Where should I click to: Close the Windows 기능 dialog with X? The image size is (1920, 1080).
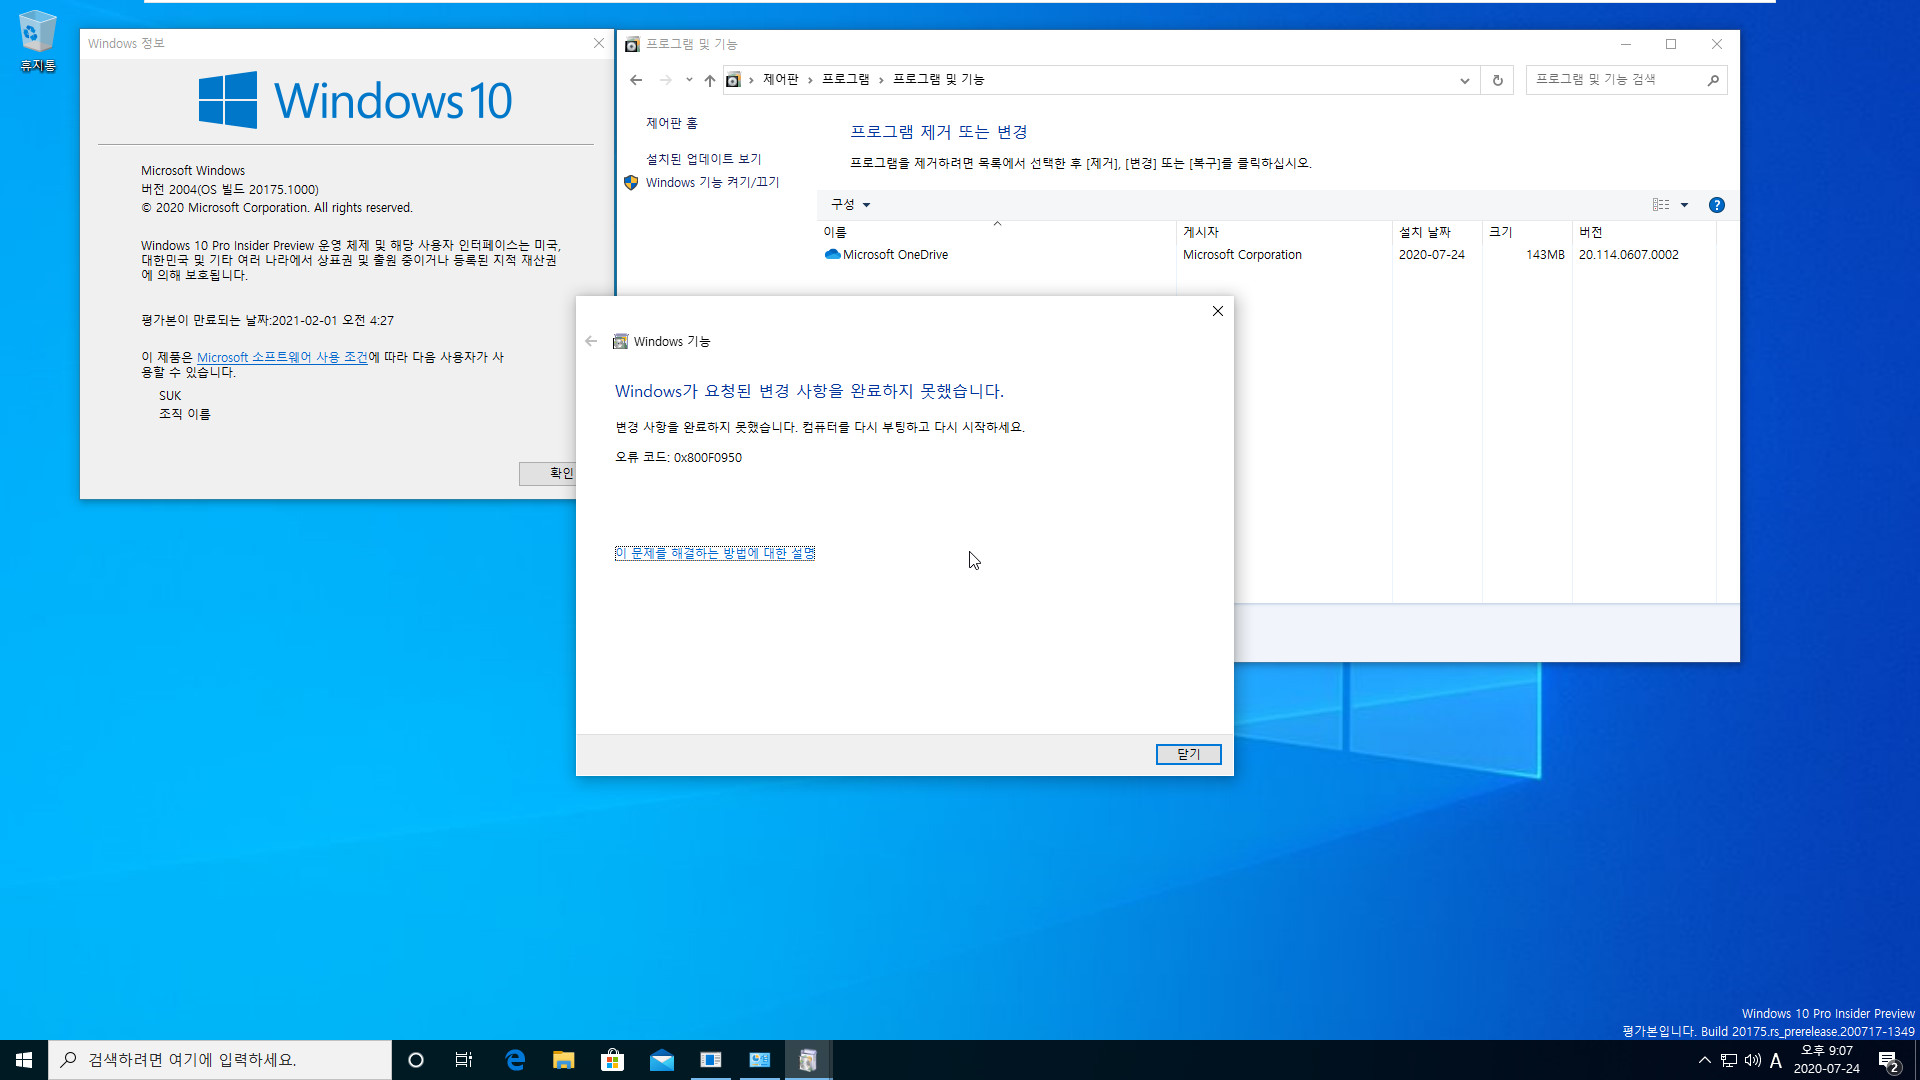click(1217, 311)
